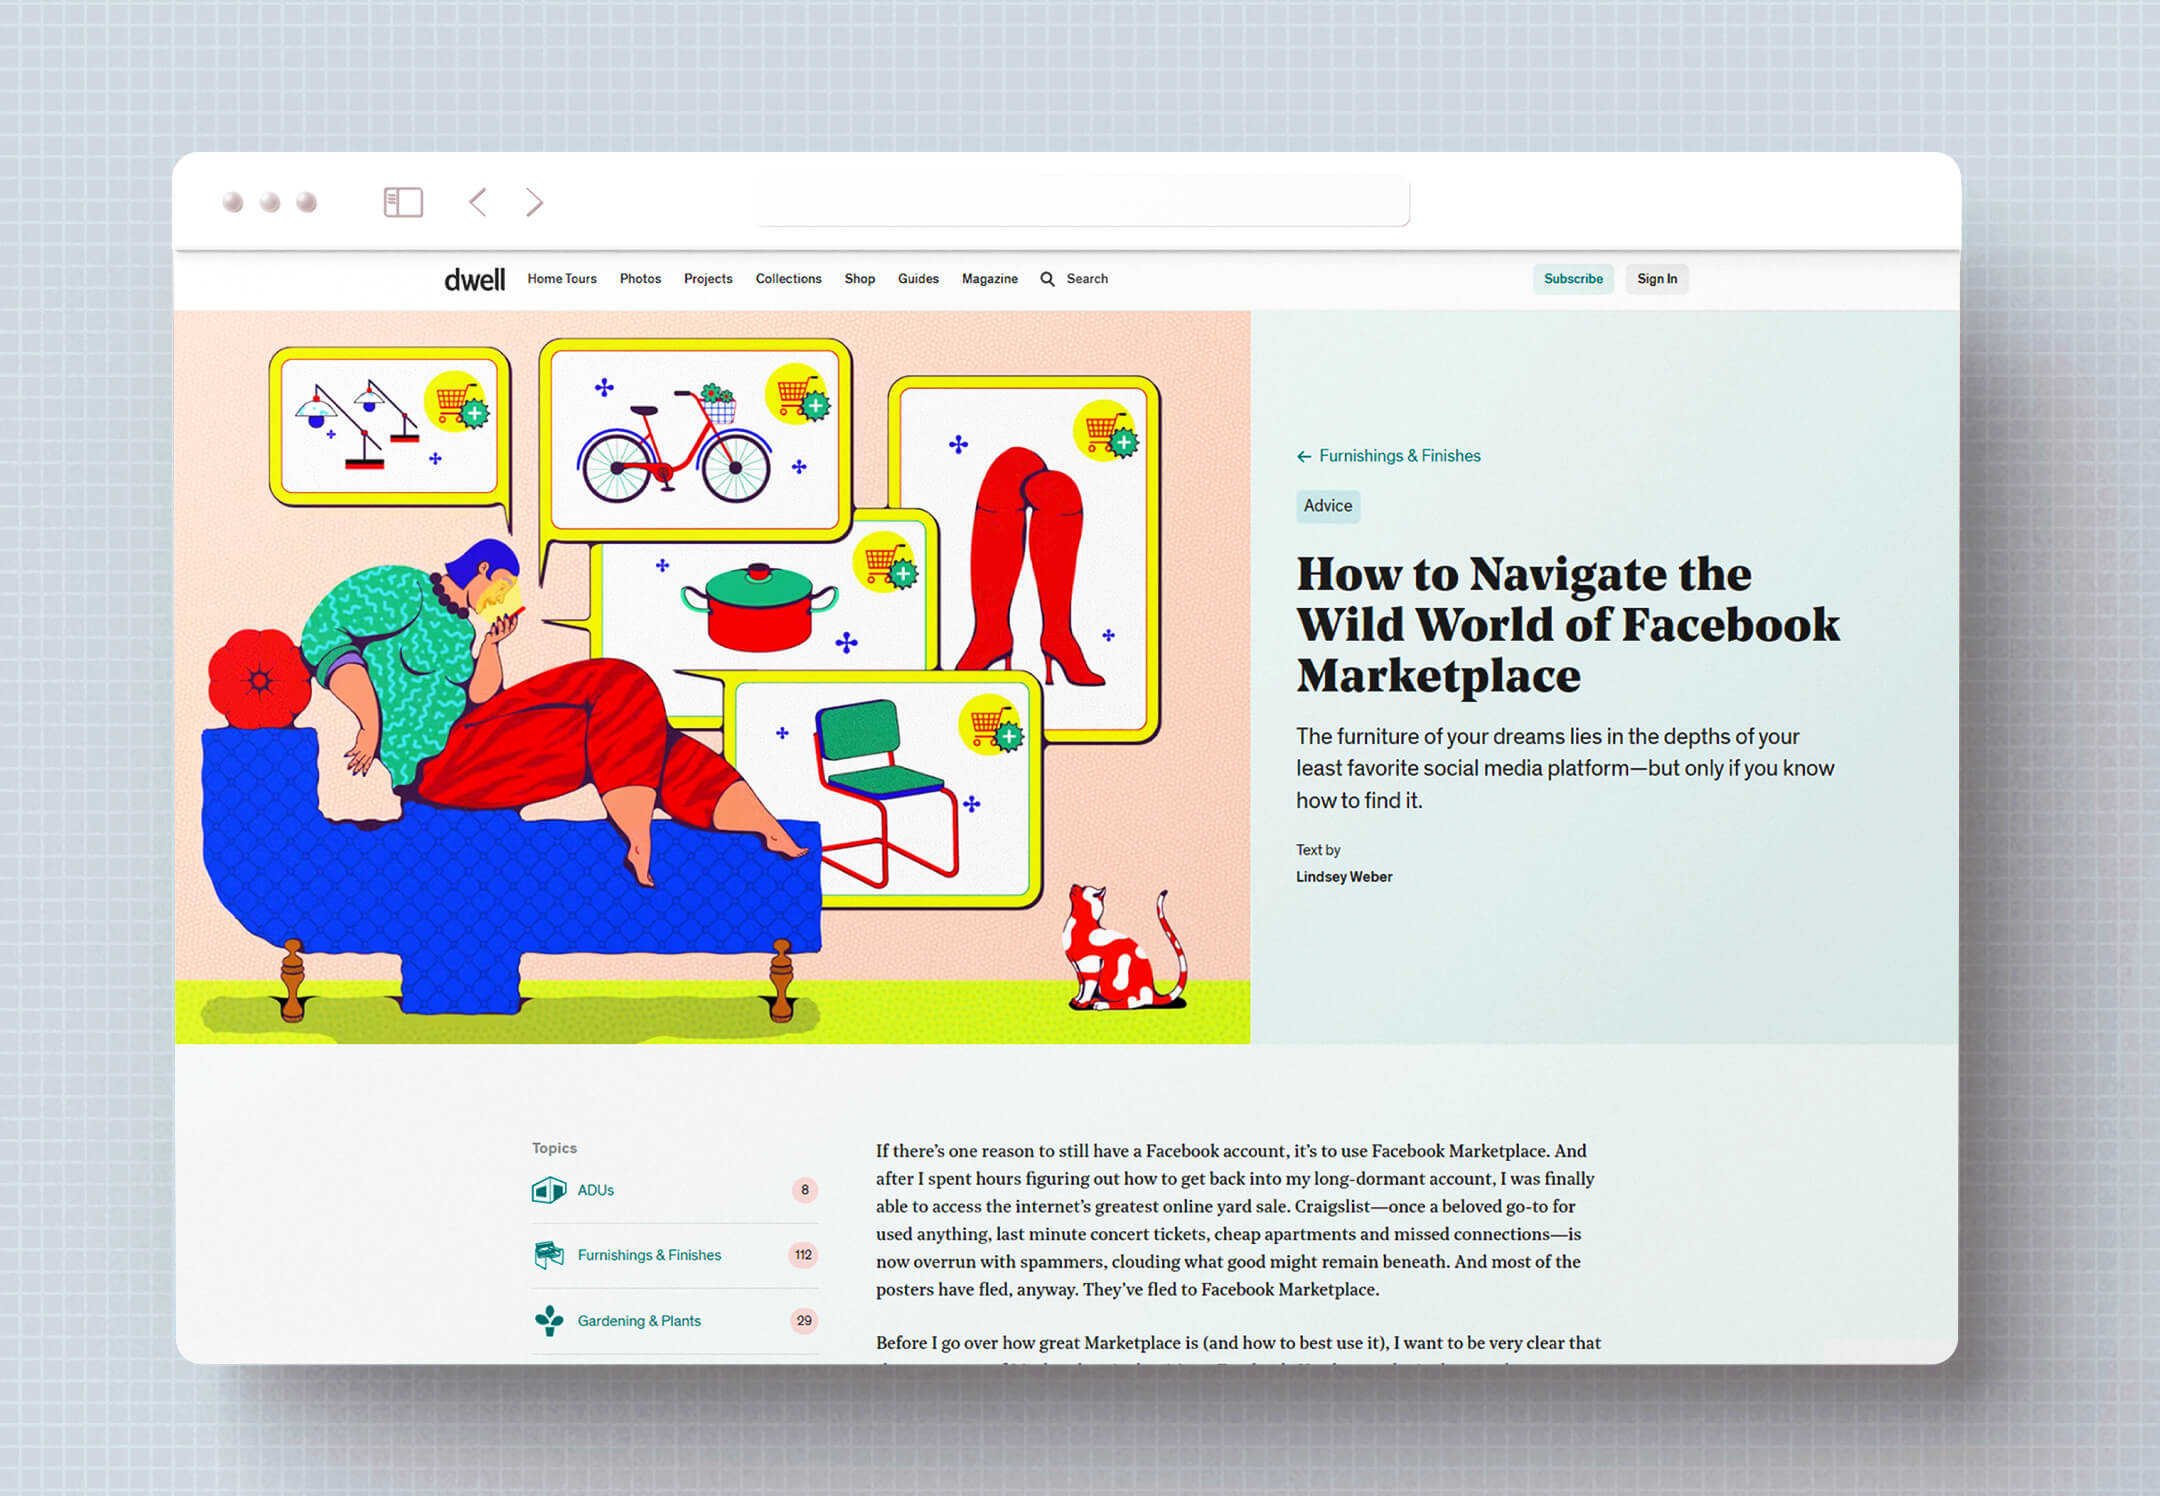Click the Search field in navigation
Screen dimensions: 2160x1496
click(x=1087, y=279)
